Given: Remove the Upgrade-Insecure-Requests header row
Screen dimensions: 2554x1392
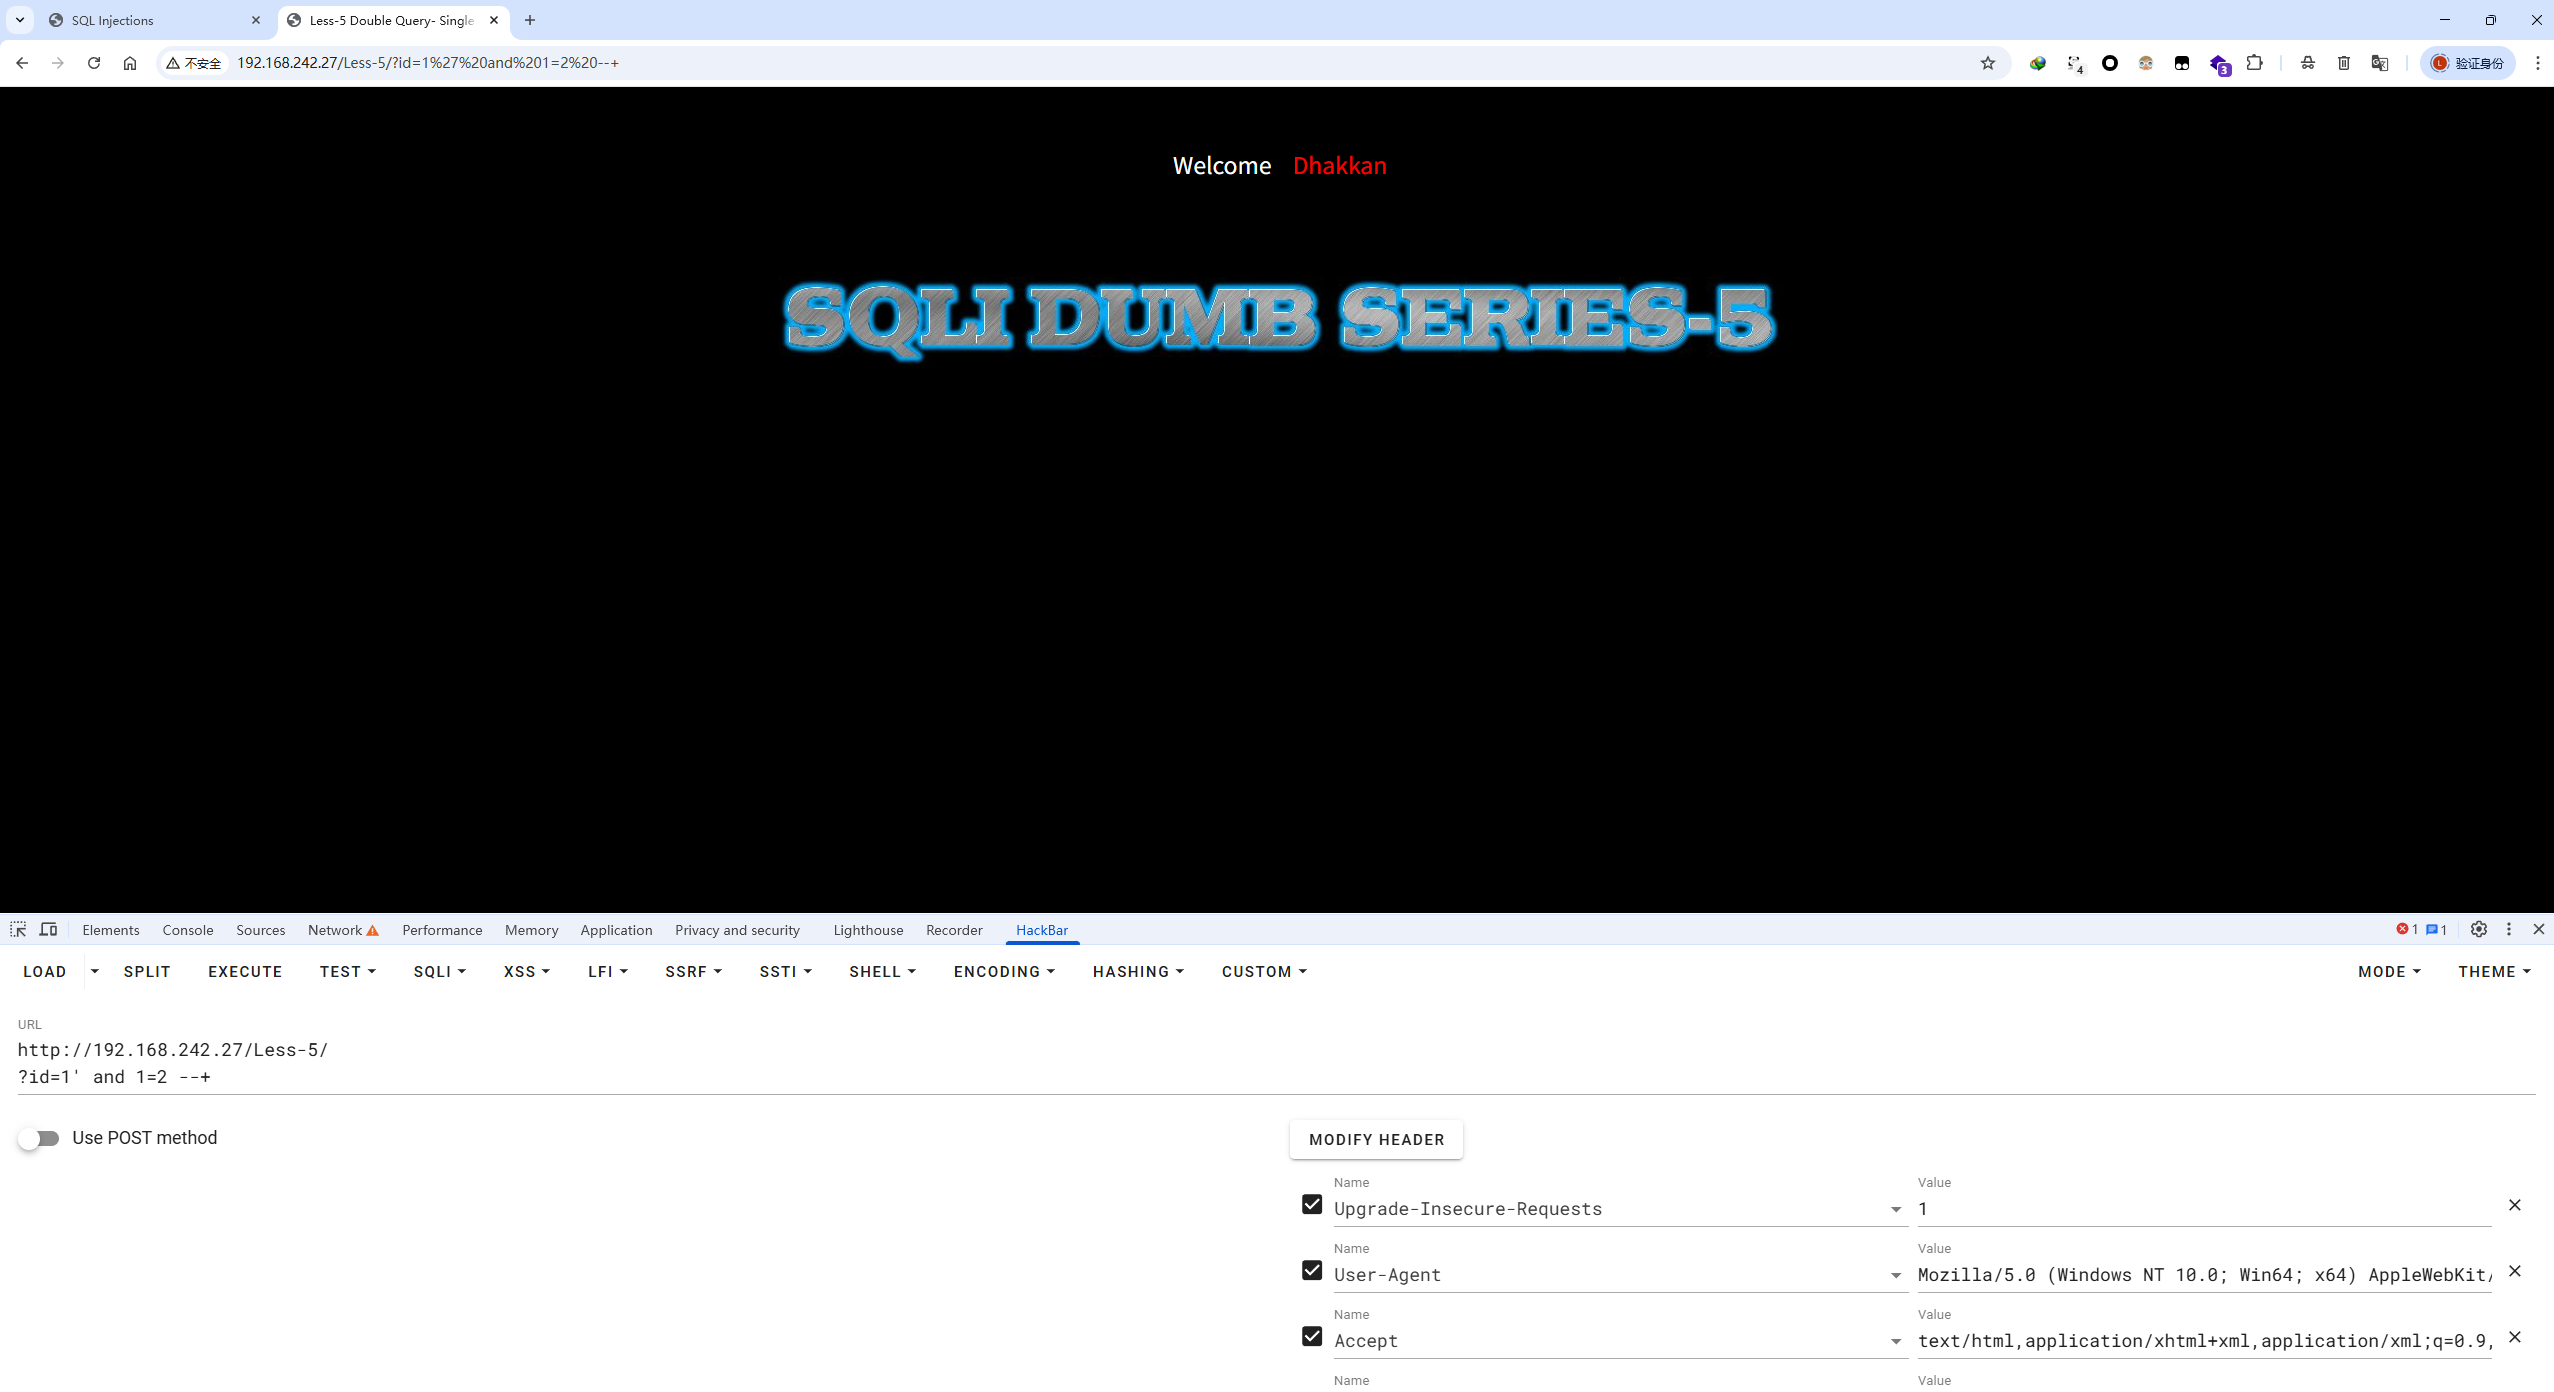Looking at the screenshot, I should tap(2515, 1205).
